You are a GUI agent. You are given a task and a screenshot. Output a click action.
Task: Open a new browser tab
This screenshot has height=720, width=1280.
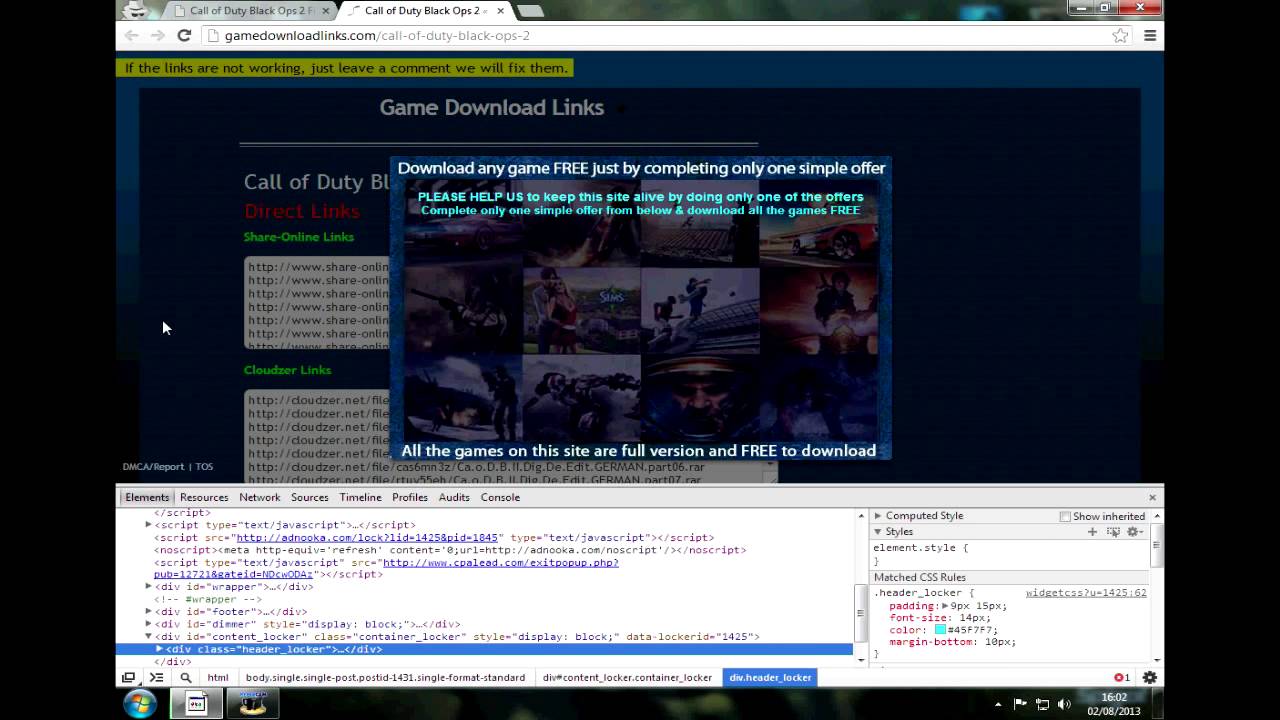click(530, 11)
